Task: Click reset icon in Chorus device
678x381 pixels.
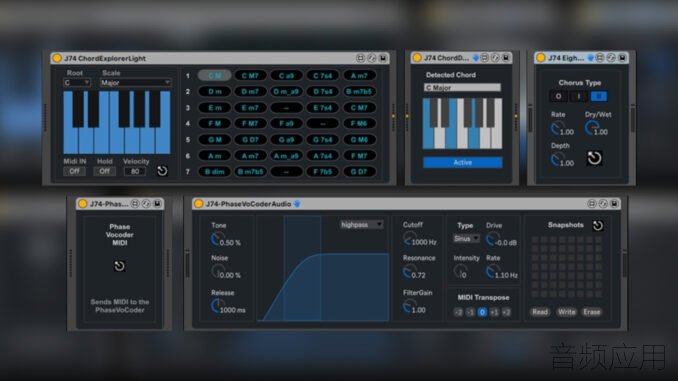Action: pyautogui.click(x=594, y=158)
